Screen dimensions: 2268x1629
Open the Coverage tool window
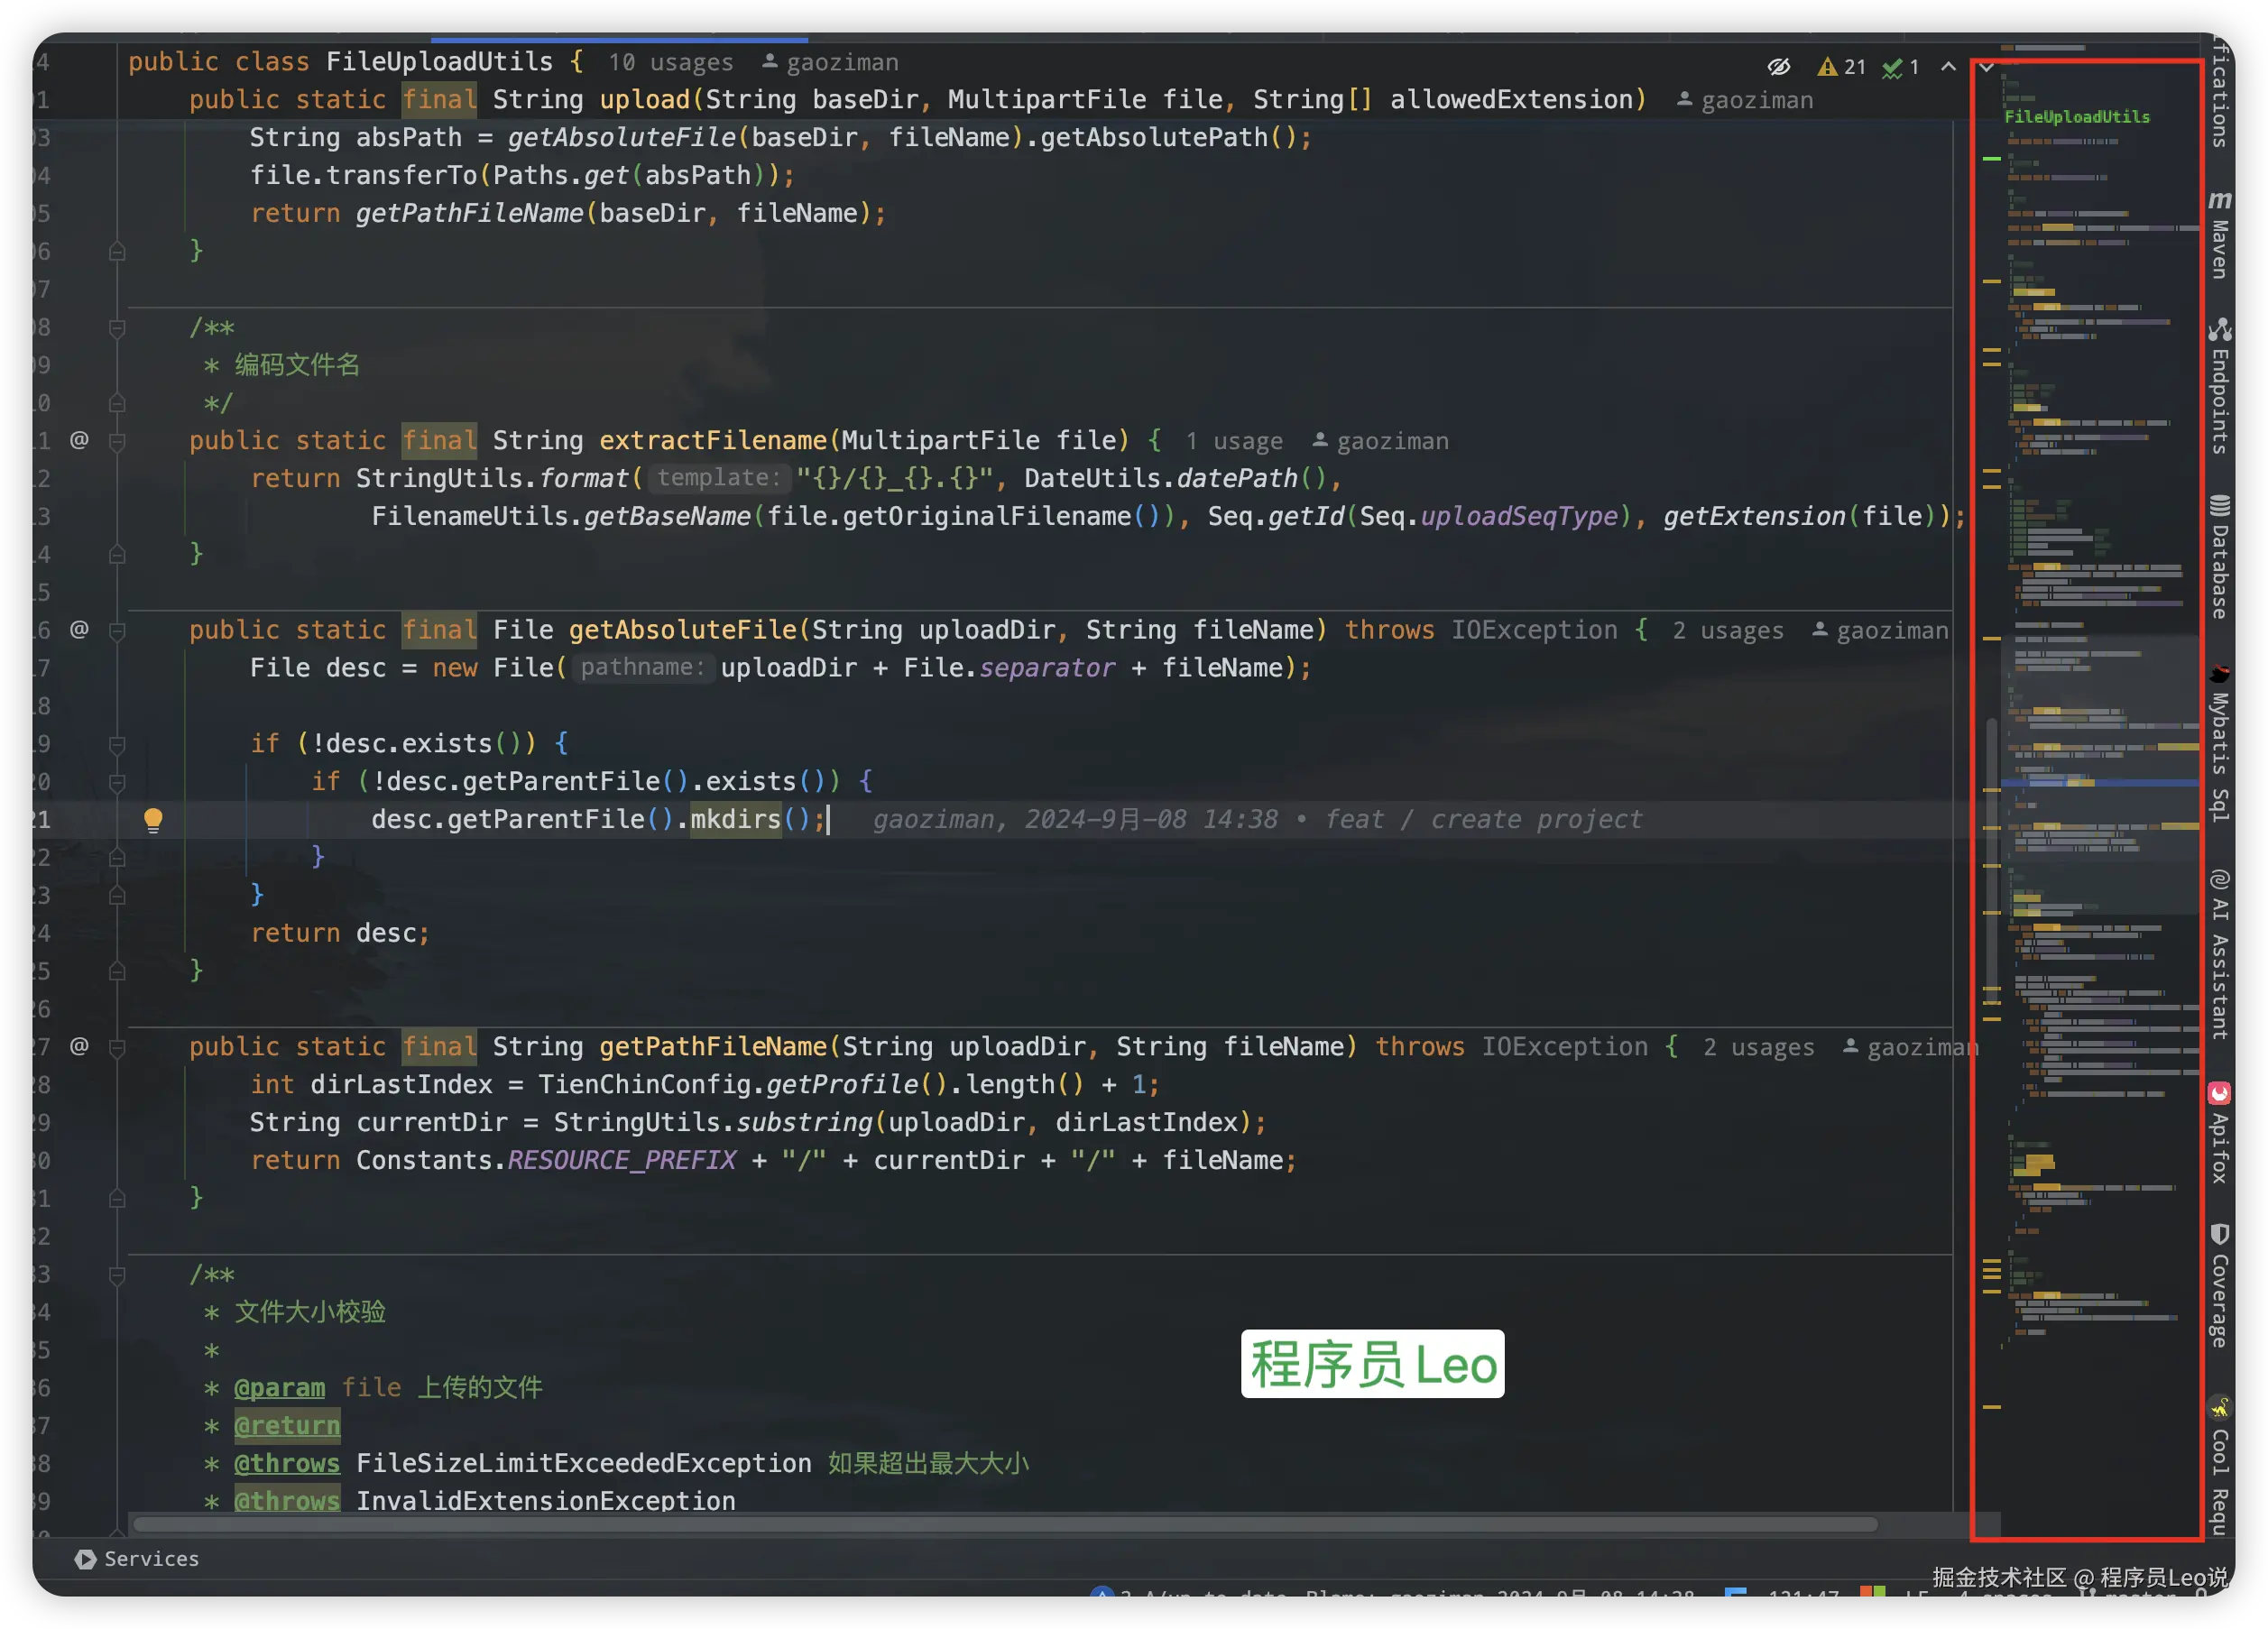(x=2219, y=1290)
